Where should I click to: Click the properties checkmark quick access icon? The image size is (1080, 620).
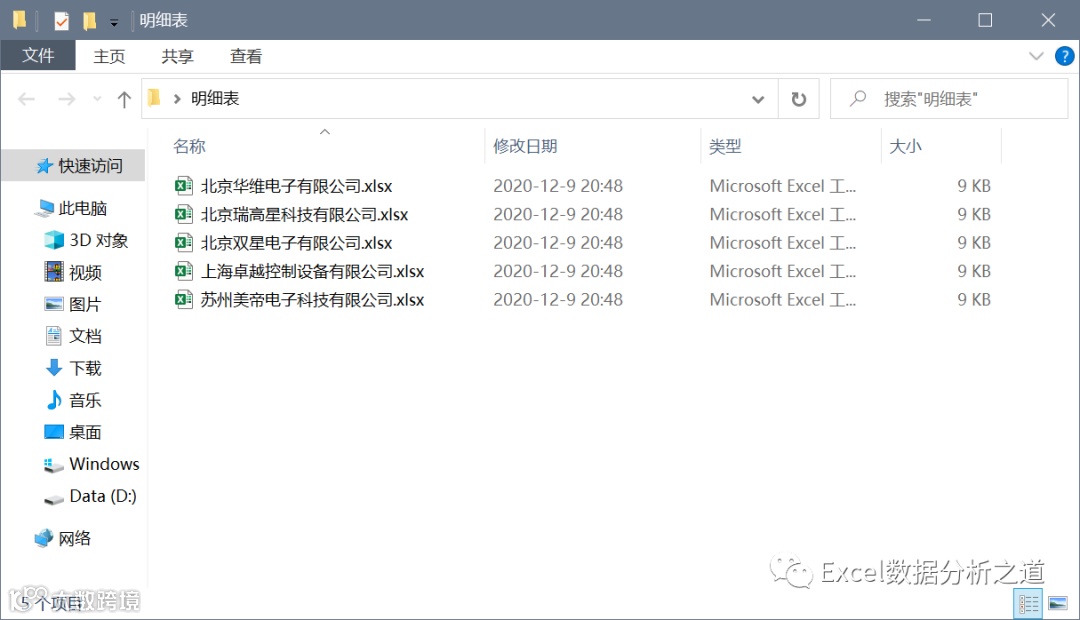[x=61, y=21]
